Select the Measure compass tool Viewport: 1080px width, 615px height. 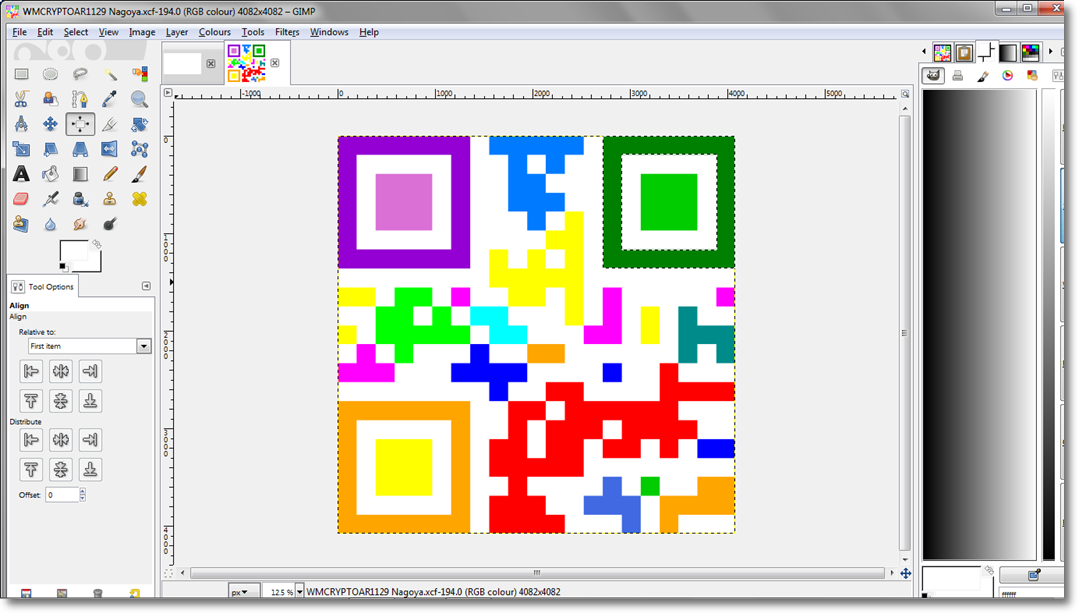[x=21, y=124]
